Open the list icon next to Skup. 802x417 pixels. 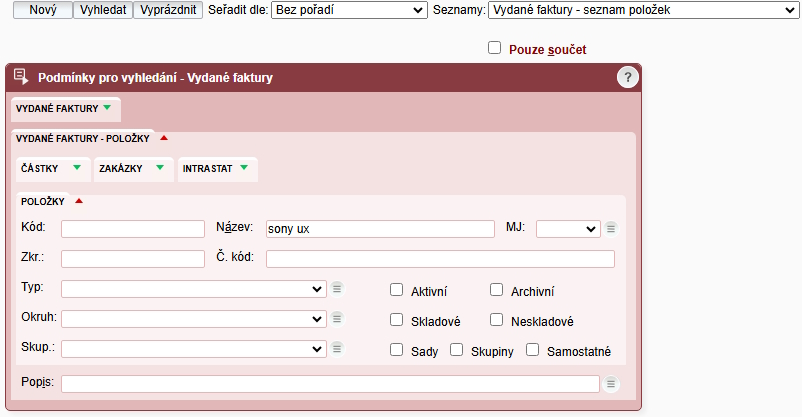click(x=337, y=349)
